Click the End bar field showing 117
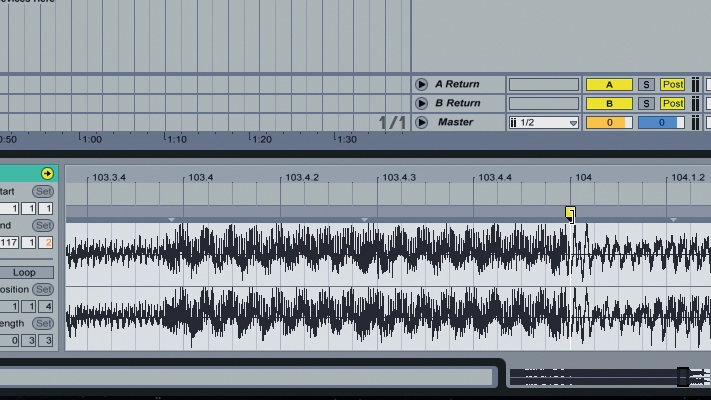Viewport: 711px width, 400px height. pos(9,243)
